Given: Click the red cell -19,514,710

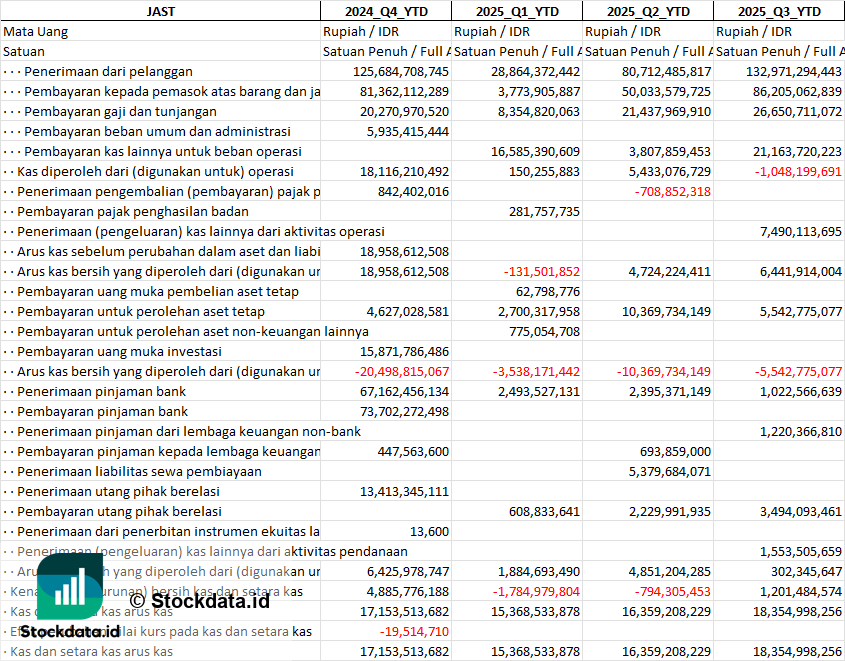Looking at the screenshot, I should [414, 631].
